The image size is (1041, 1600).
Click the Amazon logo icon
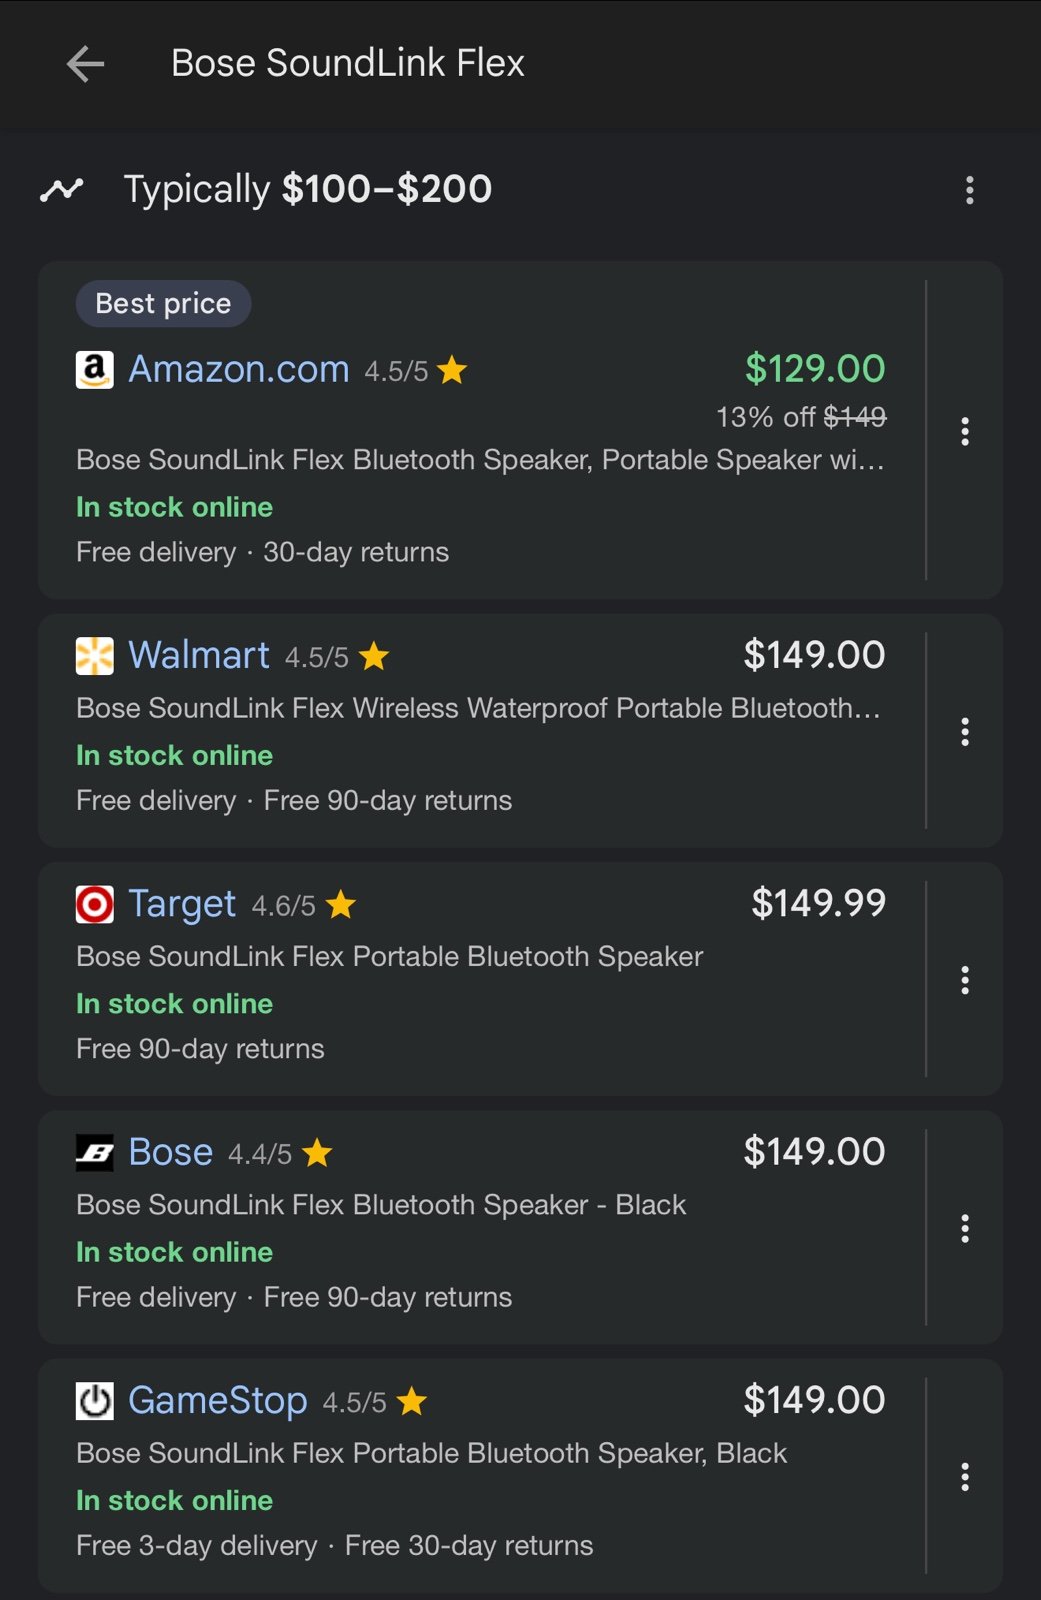pos(95,370)
